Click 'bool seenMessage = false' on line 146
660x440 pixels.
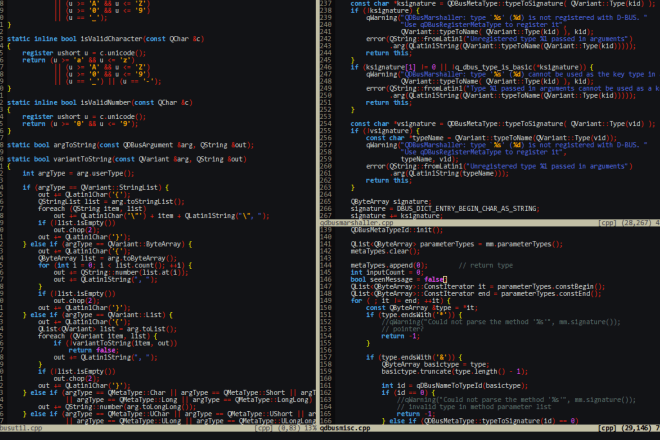397,279
